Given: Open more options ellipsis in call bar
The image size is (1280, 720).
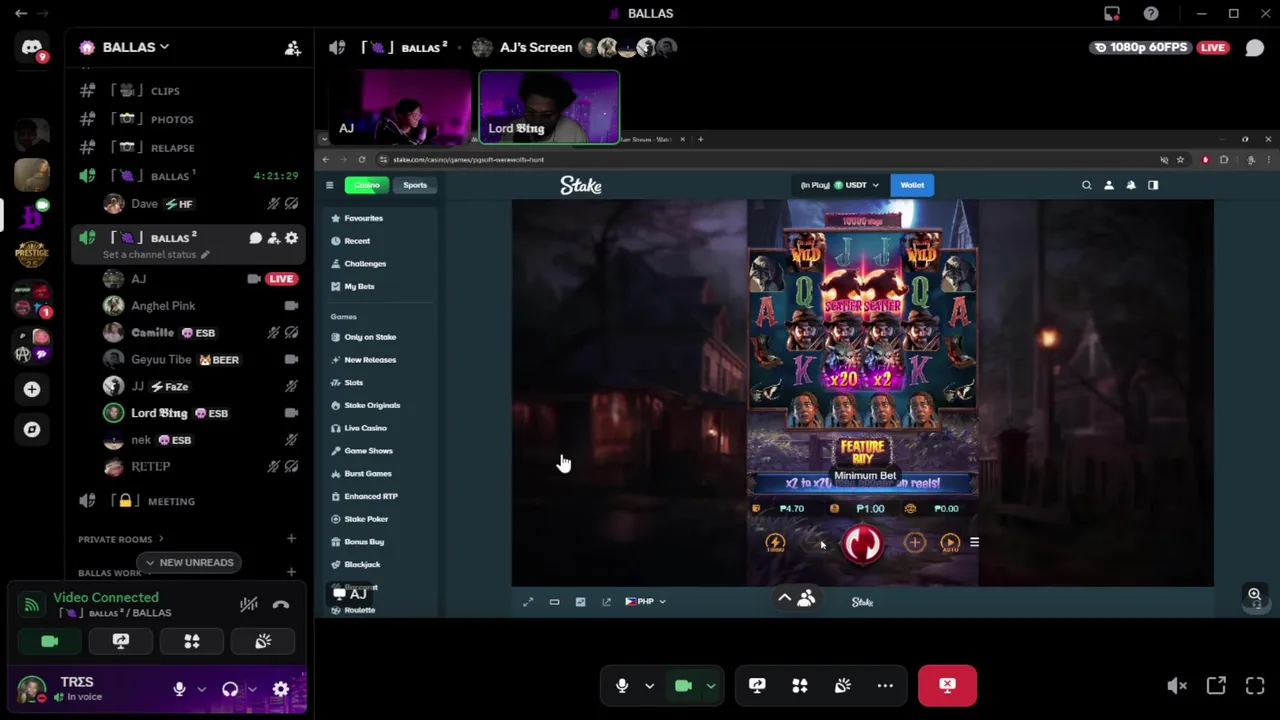Looking at the screenshot, I should [x=885, y=686].
